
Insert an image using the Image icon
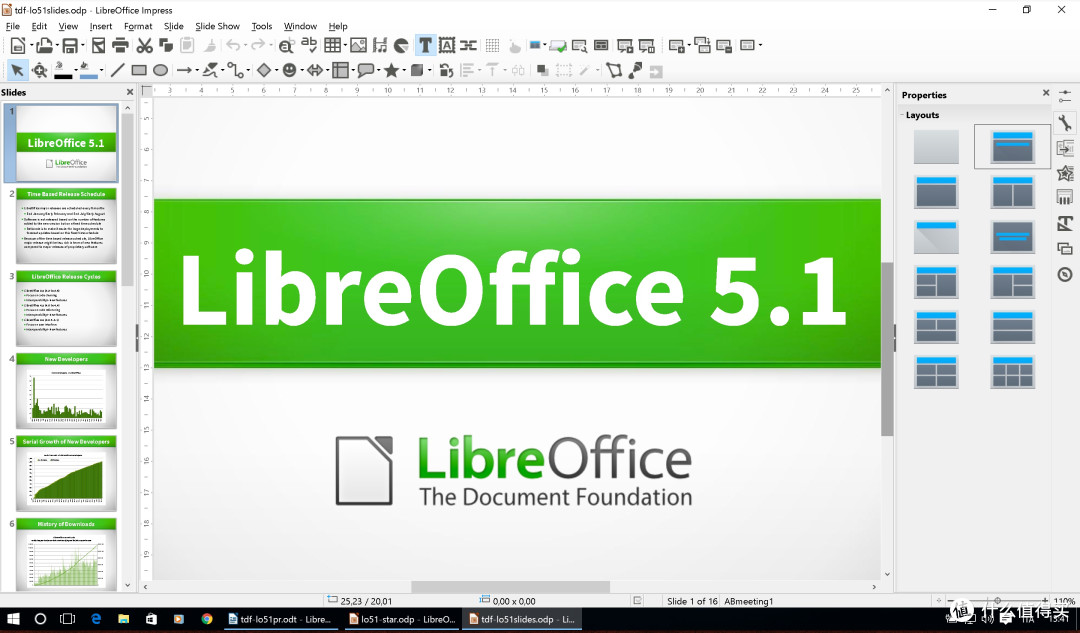click(x=358, y=45)
